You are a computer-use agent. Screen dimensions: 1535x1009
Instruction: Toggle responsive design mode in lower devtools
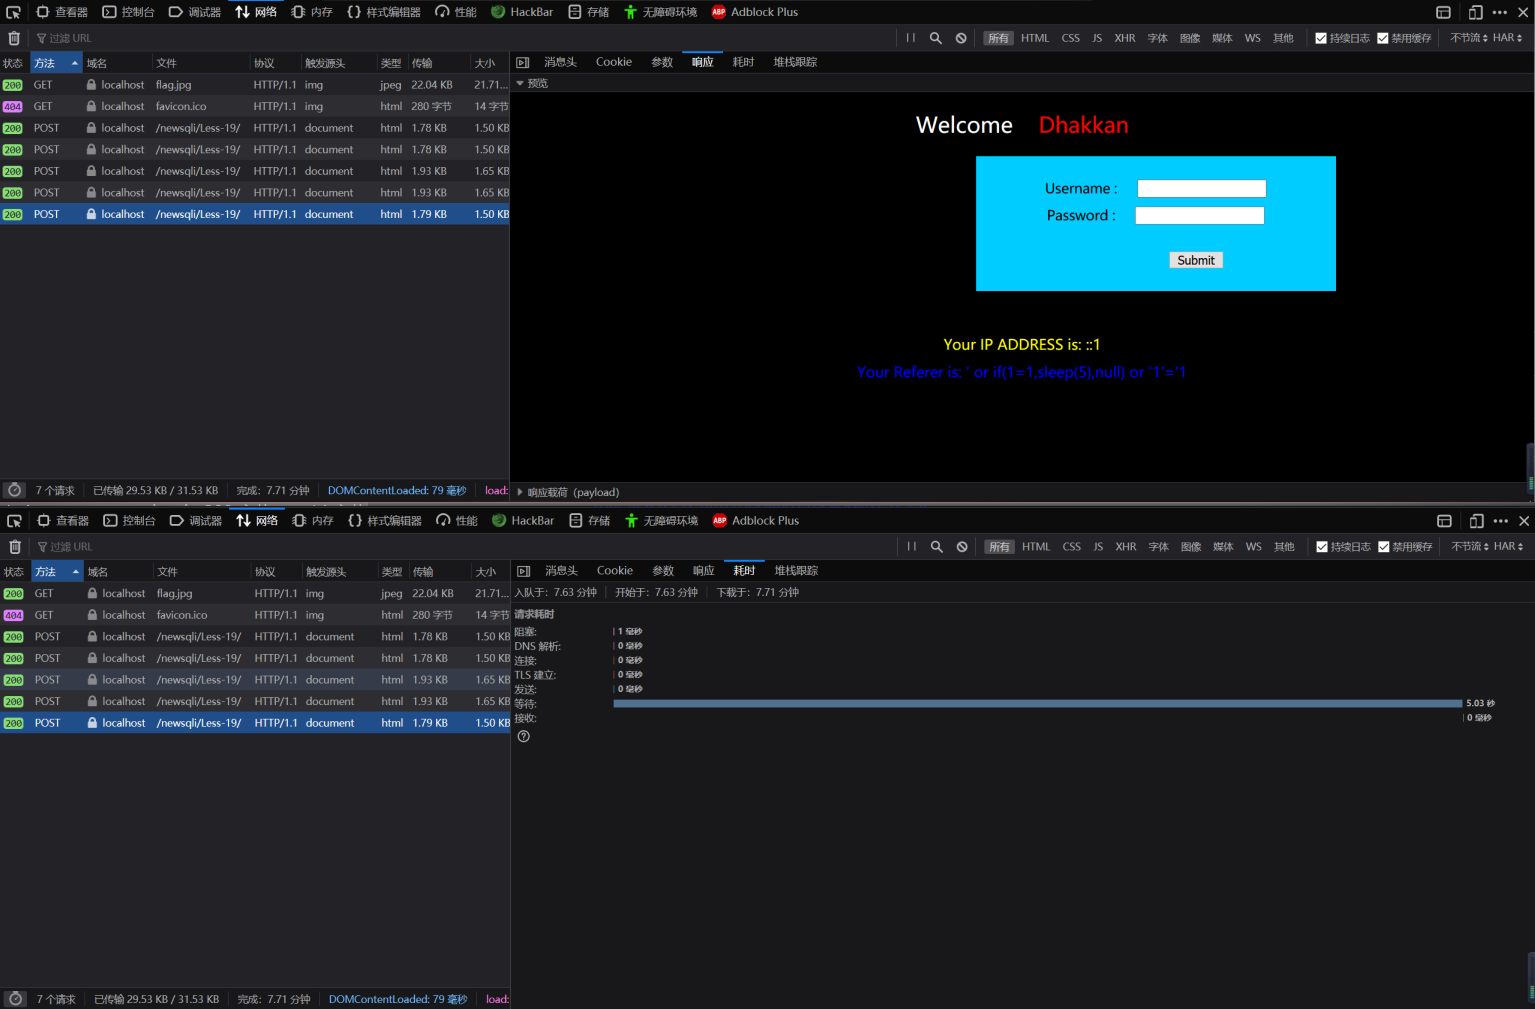1476,521
